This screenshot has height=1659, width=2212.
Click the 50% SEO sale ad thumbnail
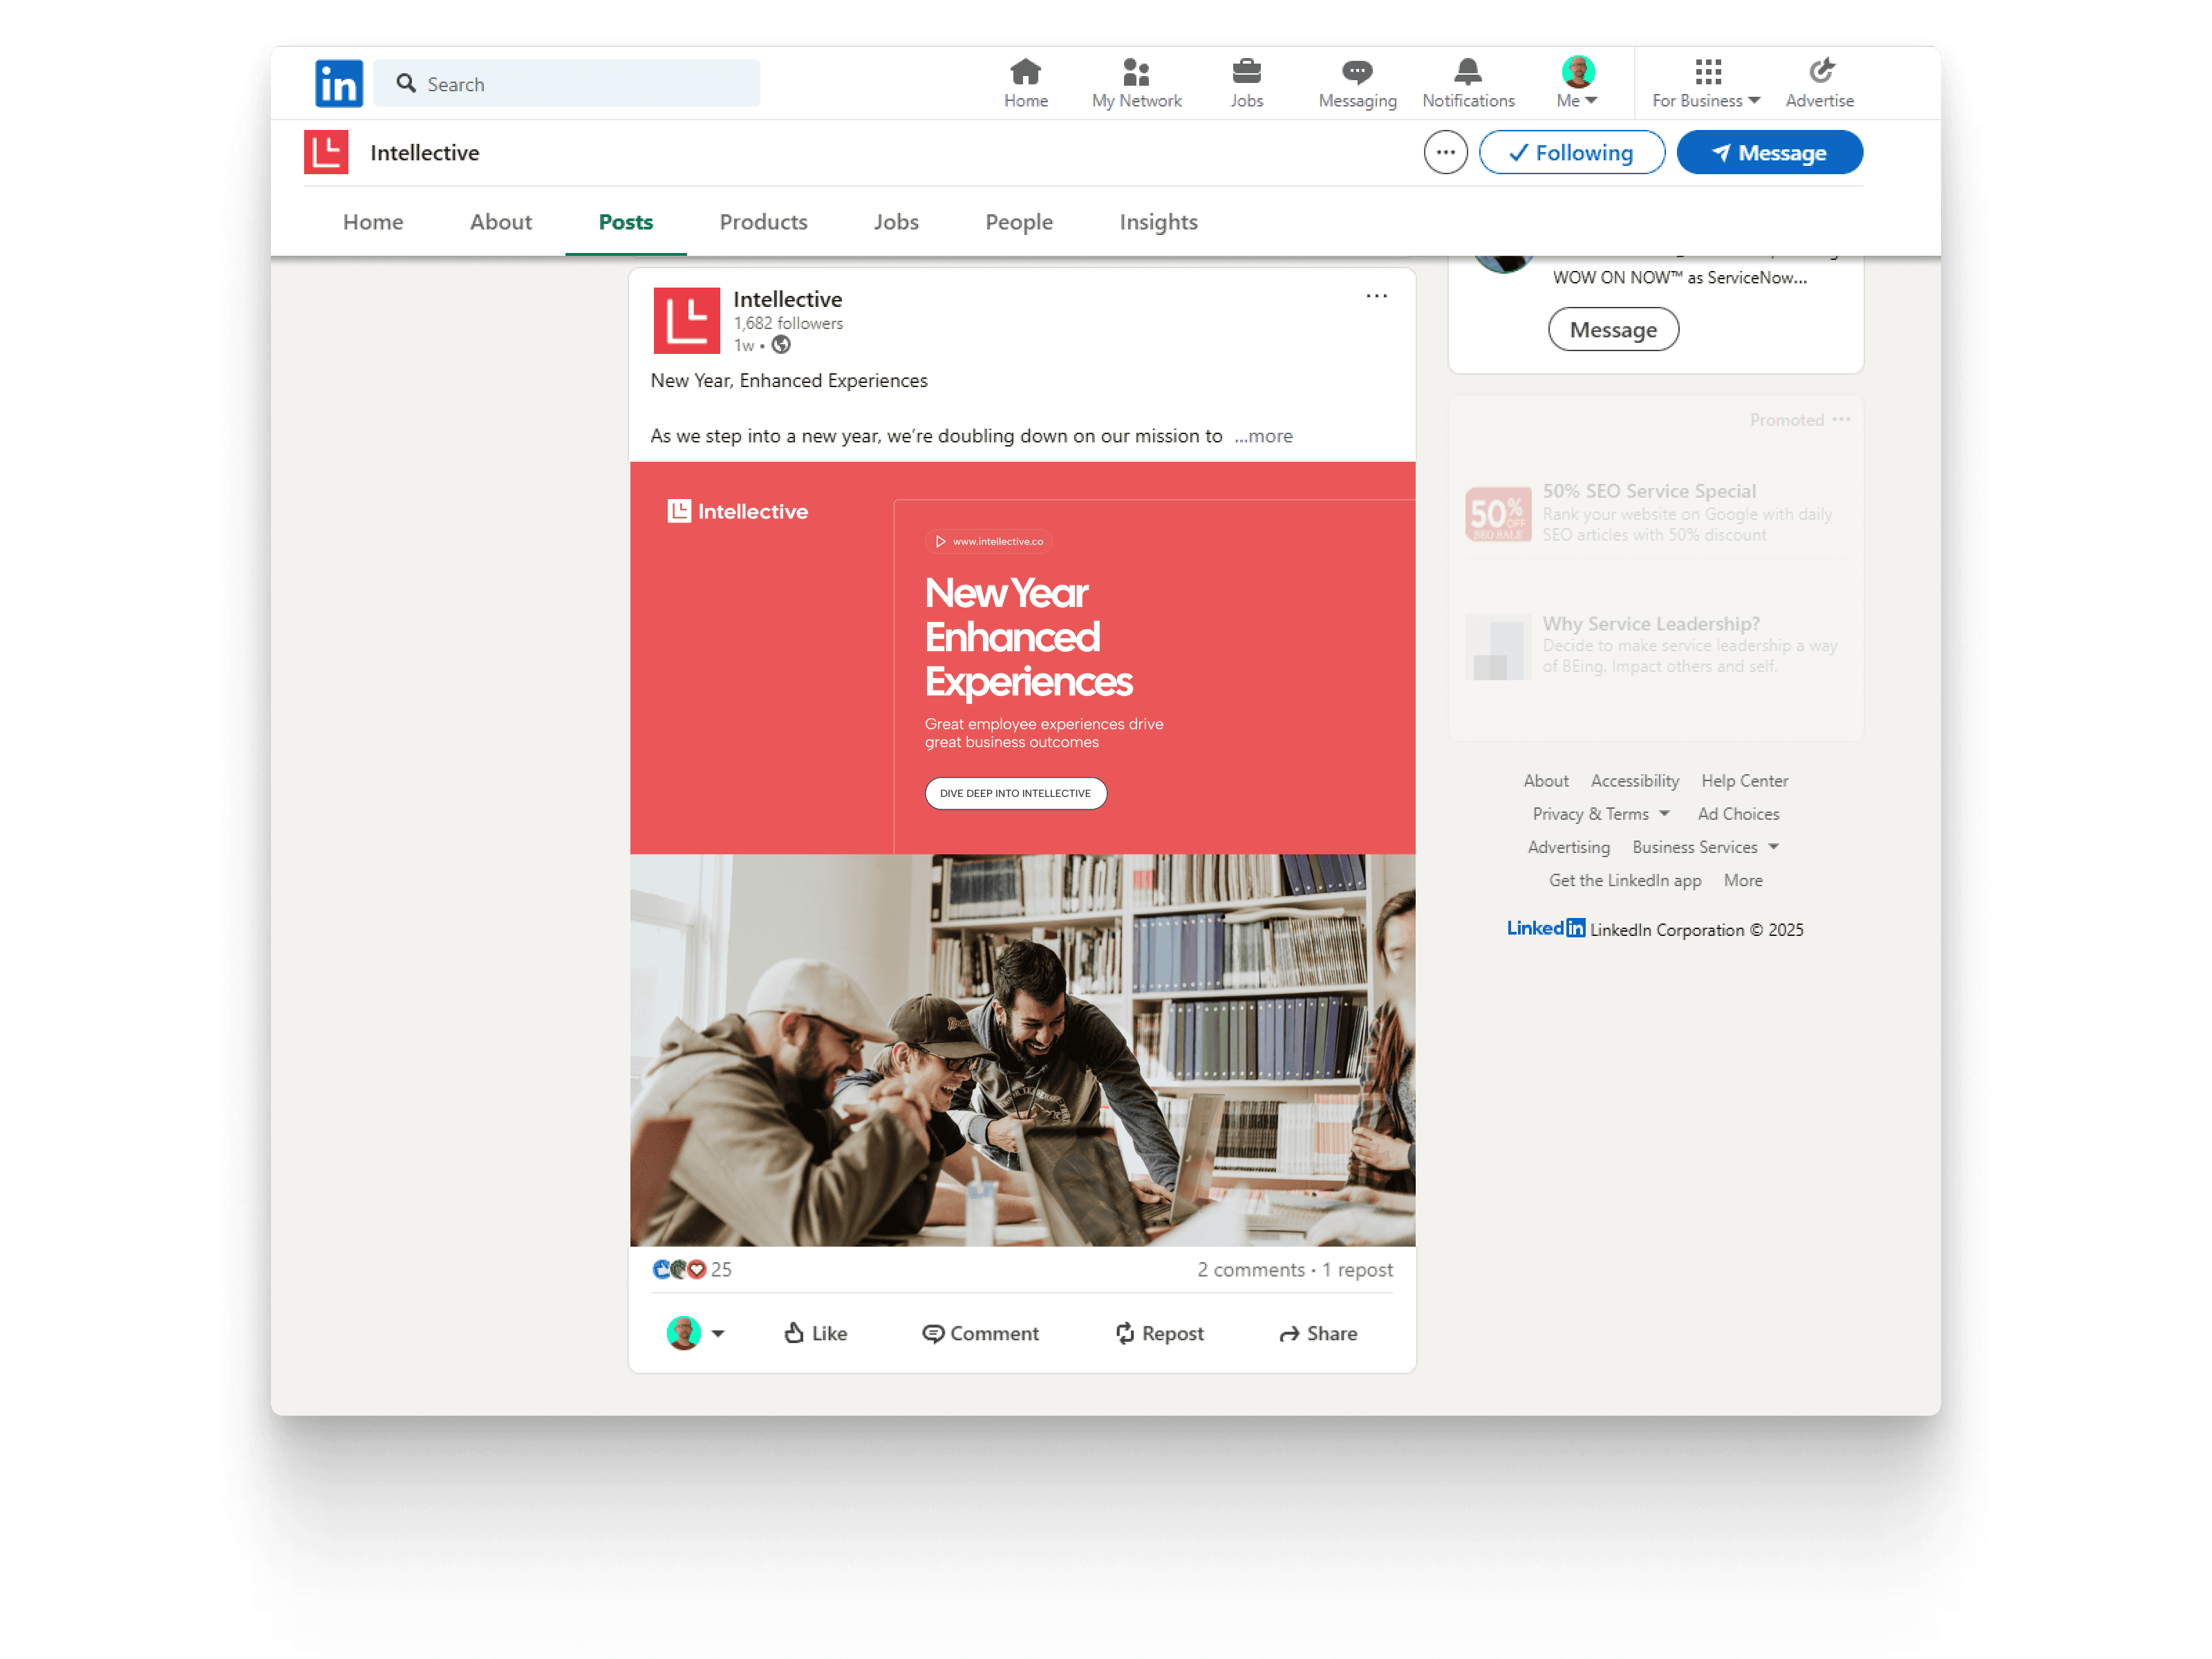1498,514
